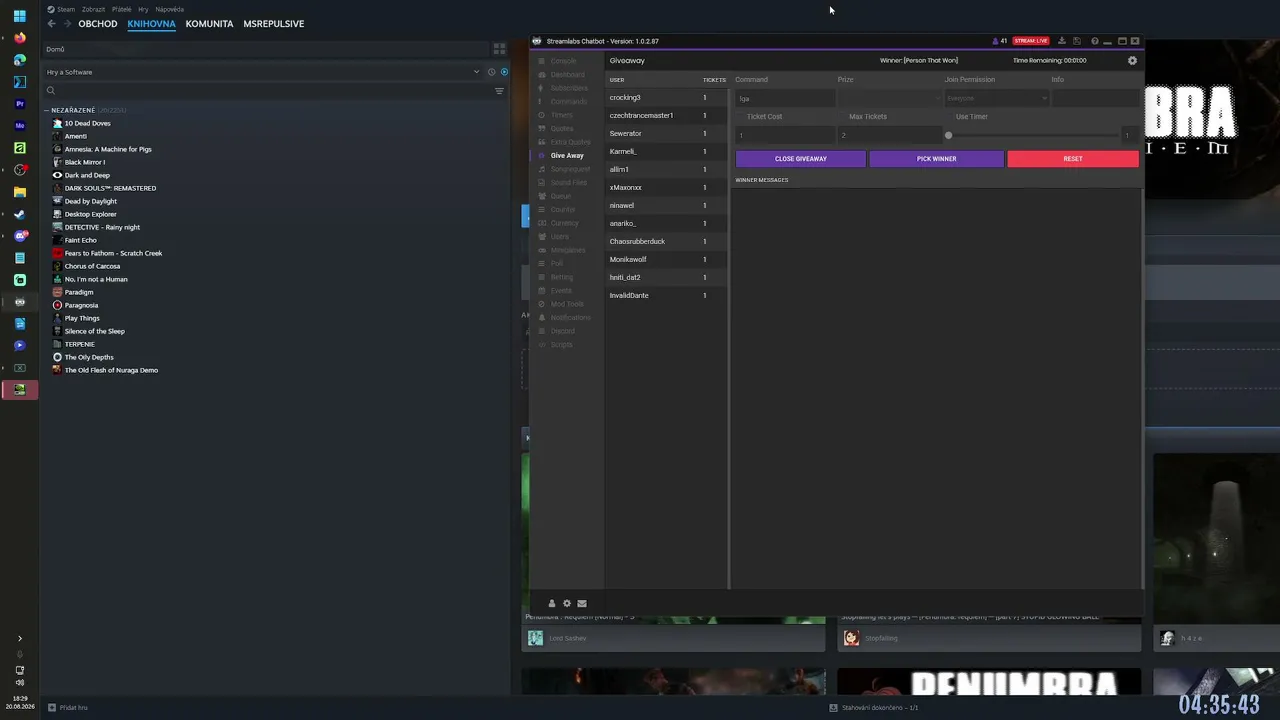
Task: Click the save icon in Chatbot title bar
Action: click(x=1077, y=41)
